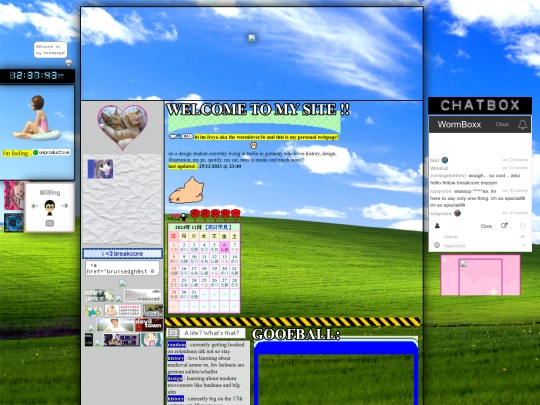Click the 'a href bruisedgh0st' code text box

pyautogui.click(x=122, y=268)
